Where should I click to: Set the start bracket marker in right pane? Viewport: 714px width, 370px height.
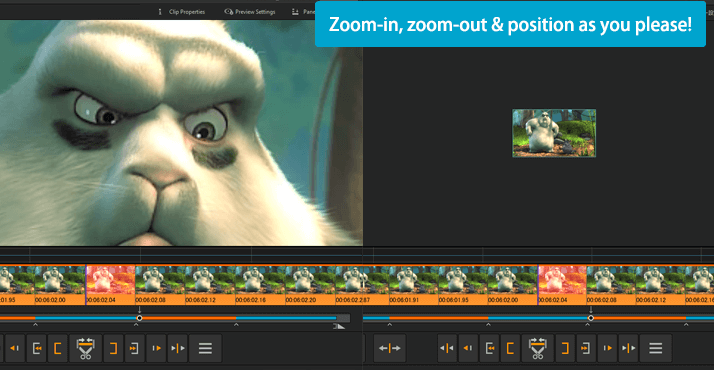pos(510,348)
